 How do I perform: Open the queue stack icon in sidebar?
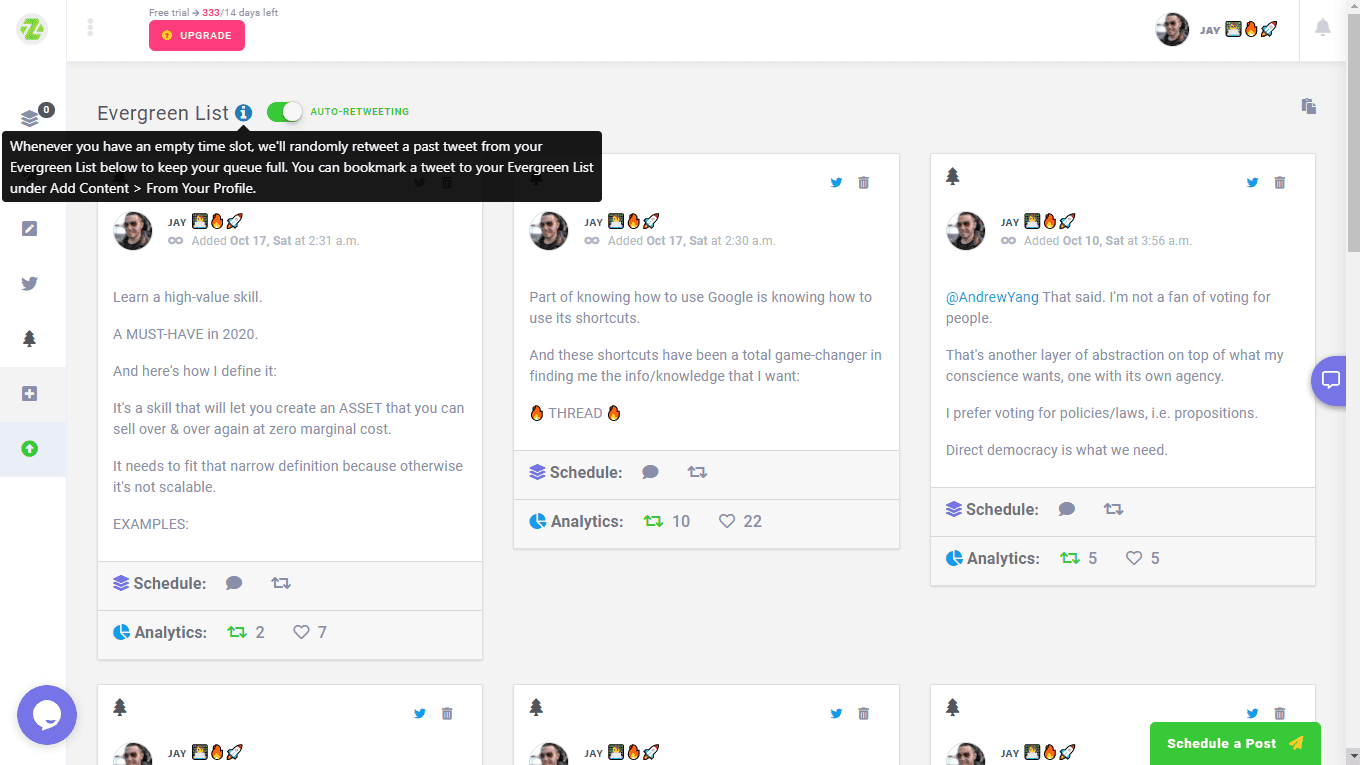30,119
